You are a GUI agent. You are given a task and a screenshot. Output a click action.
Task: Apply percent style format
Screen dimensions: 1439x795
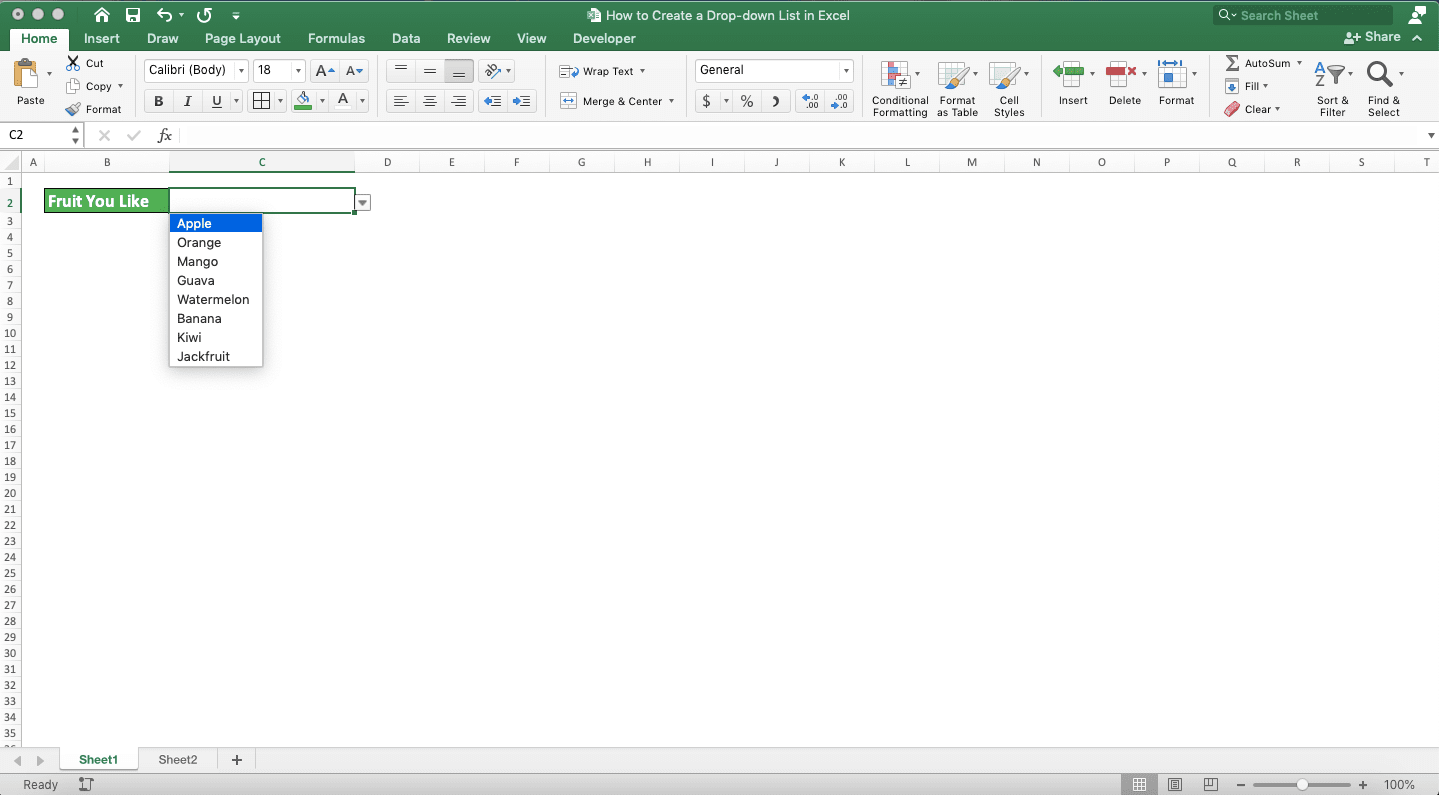747,101
